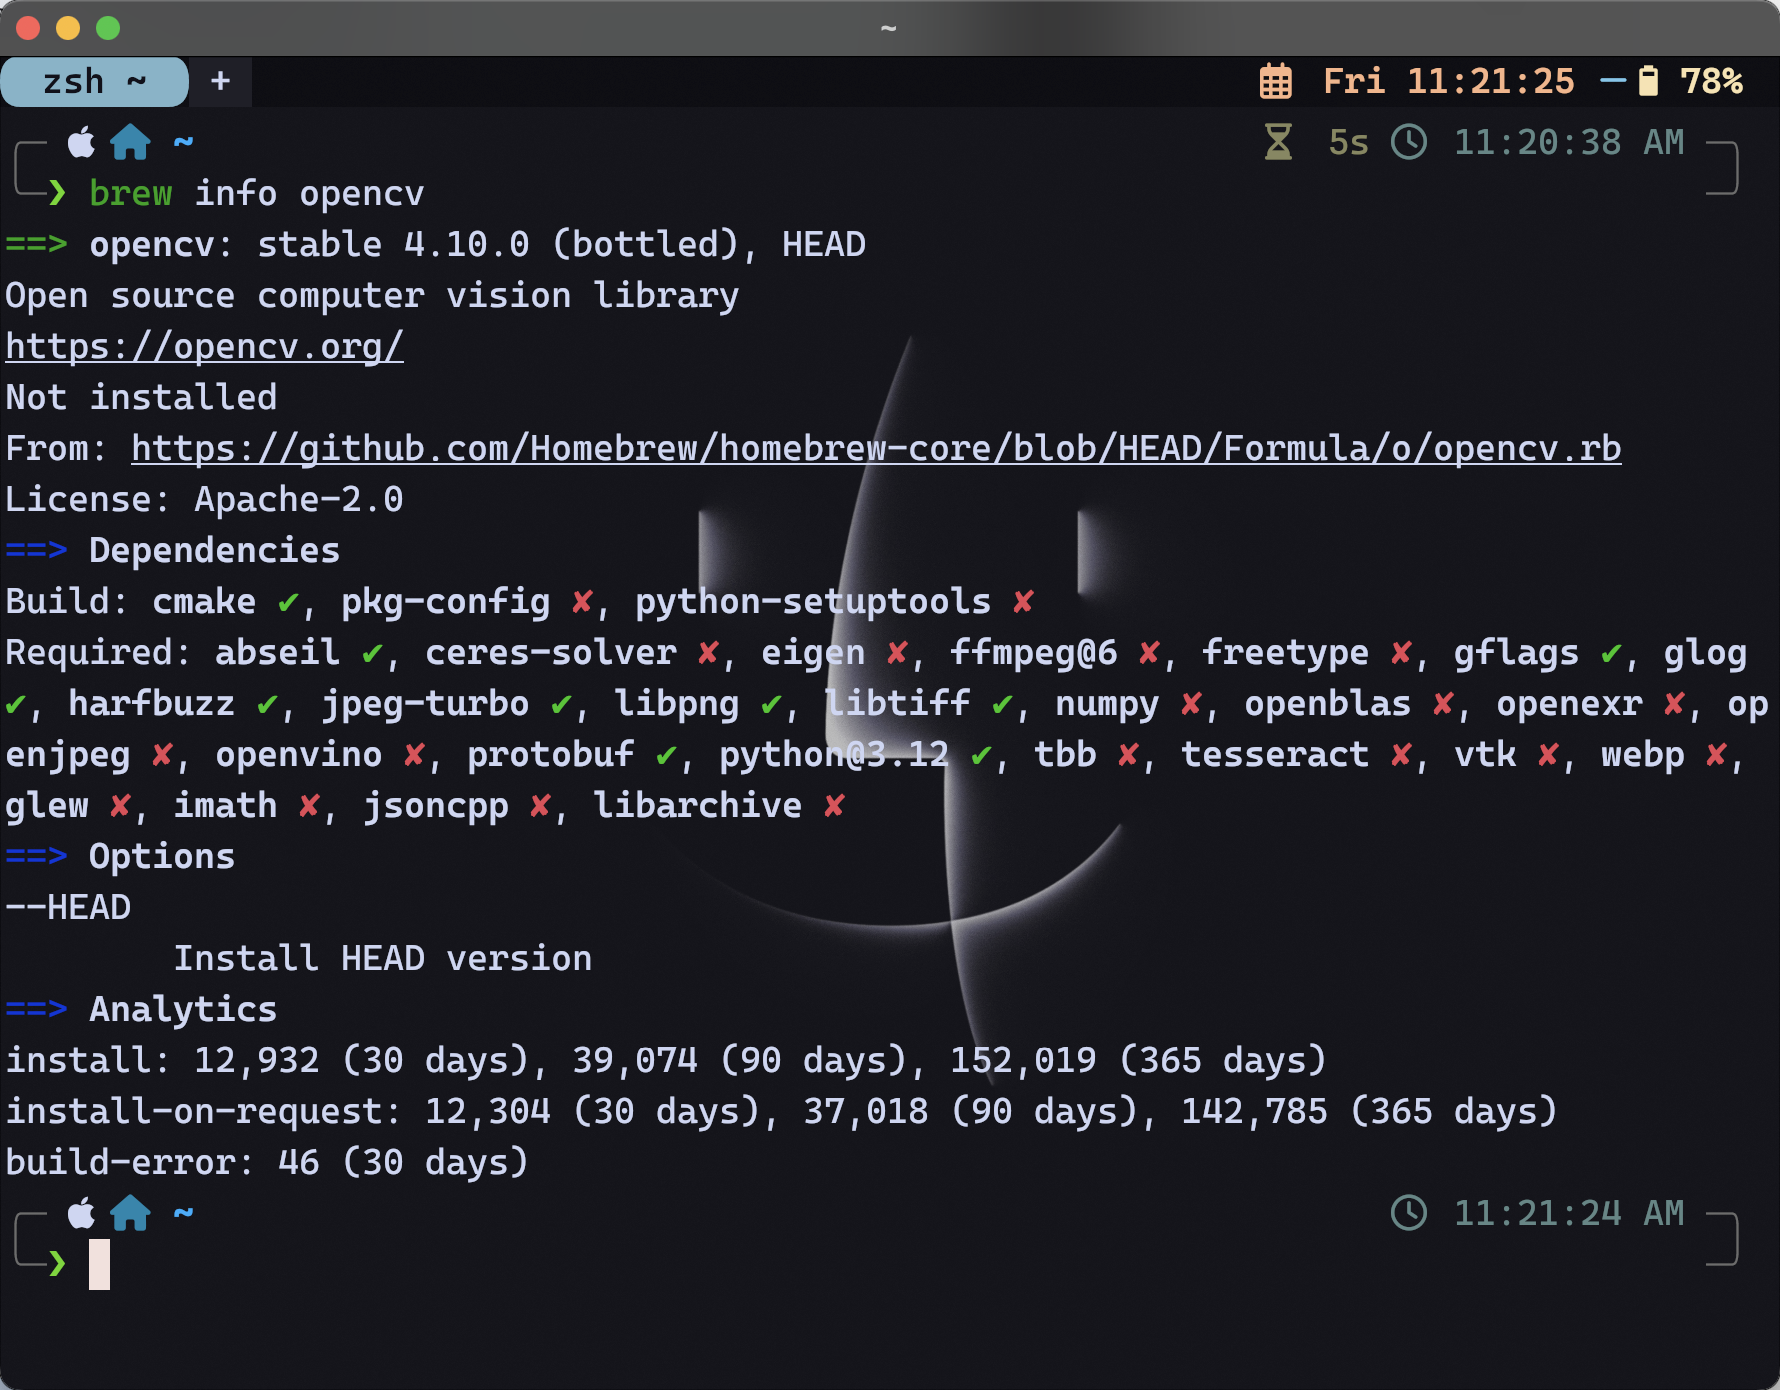
Task: Click the red X after tesseract
Action: coord(1401,756)
